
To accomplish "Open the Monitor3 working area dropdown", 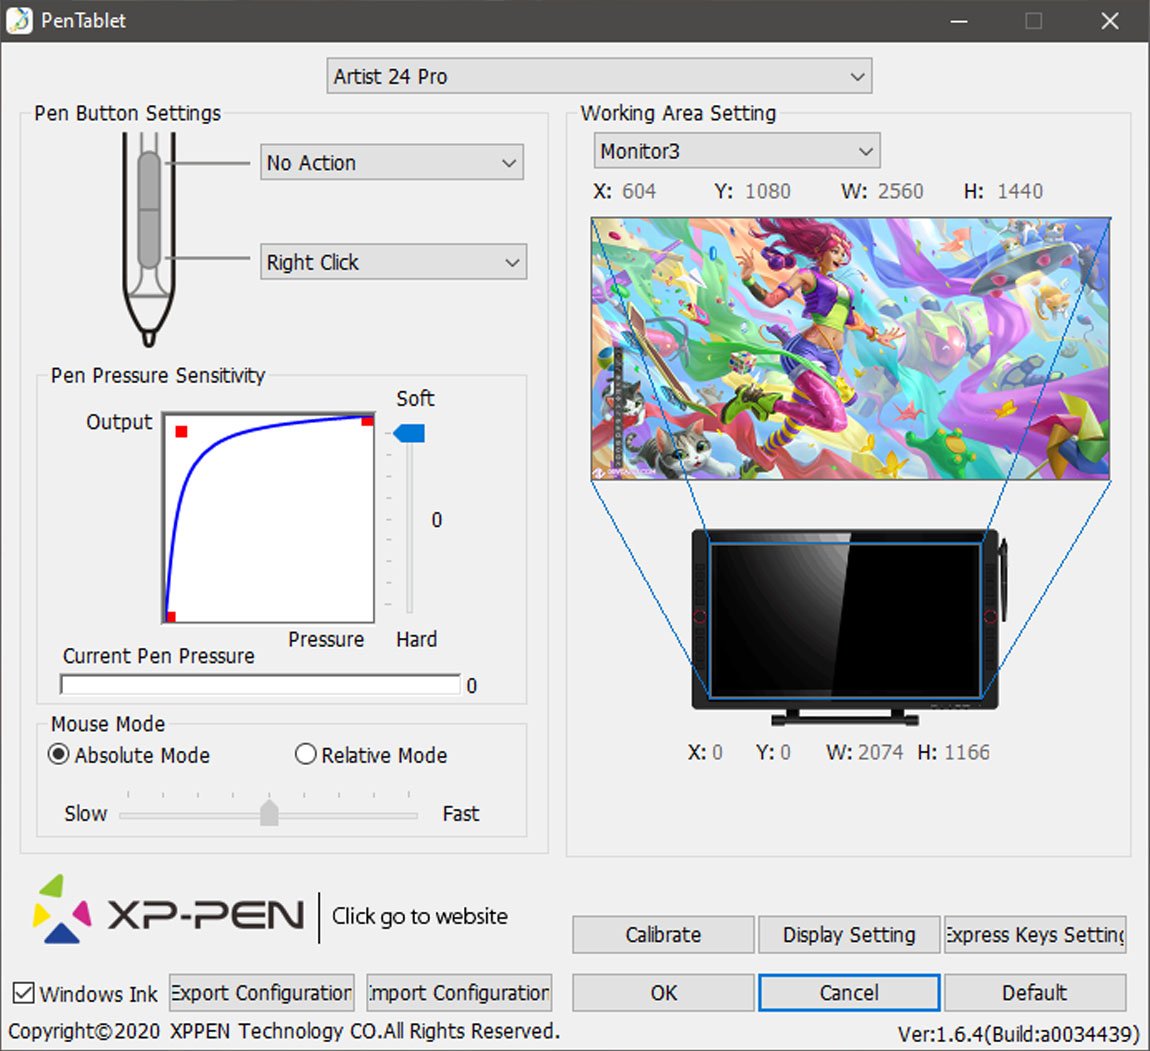I will [x=736, y=150].
